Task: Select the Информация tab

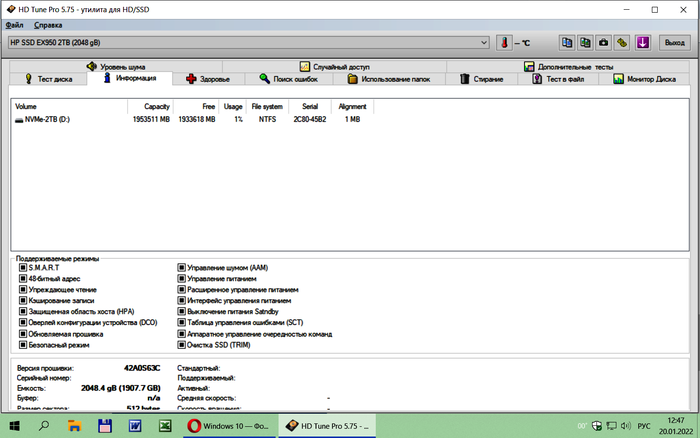Action: pos(129,78)
